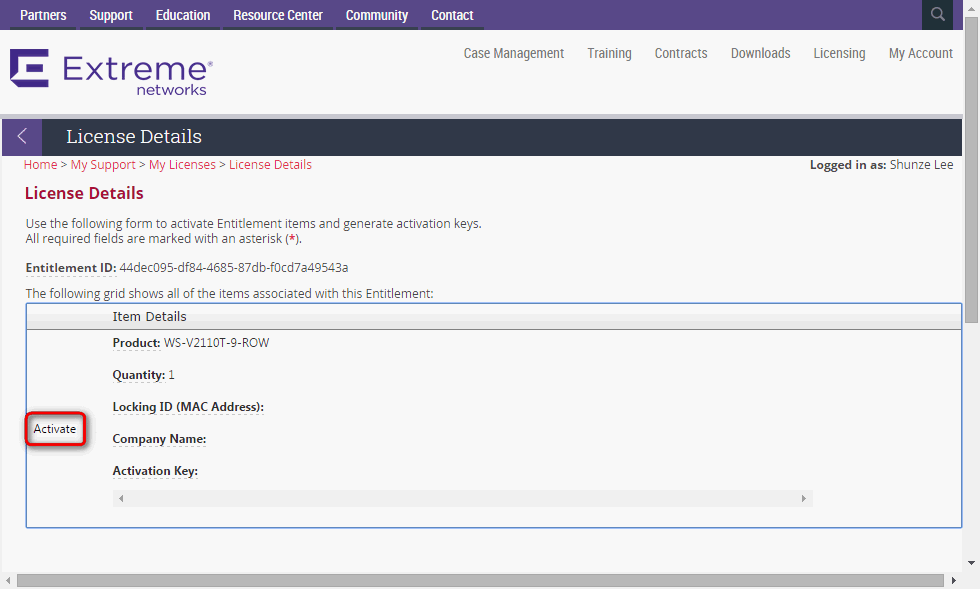Click the page horizontal scrollbar thumb
The width and height of the screenshot is (980, 589).
tap(480, 580)
